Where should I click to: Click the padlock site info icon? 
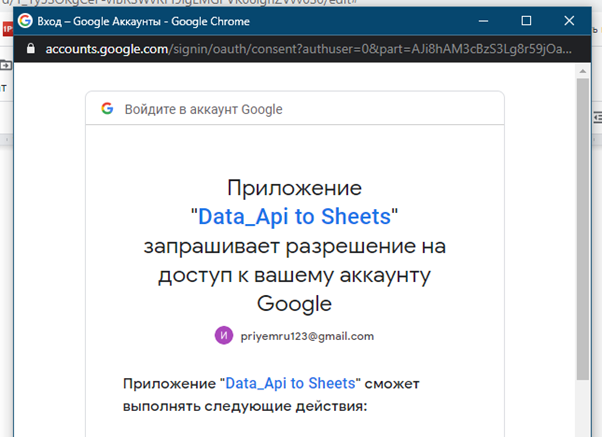pyautogui.click(x=31, y=49)
